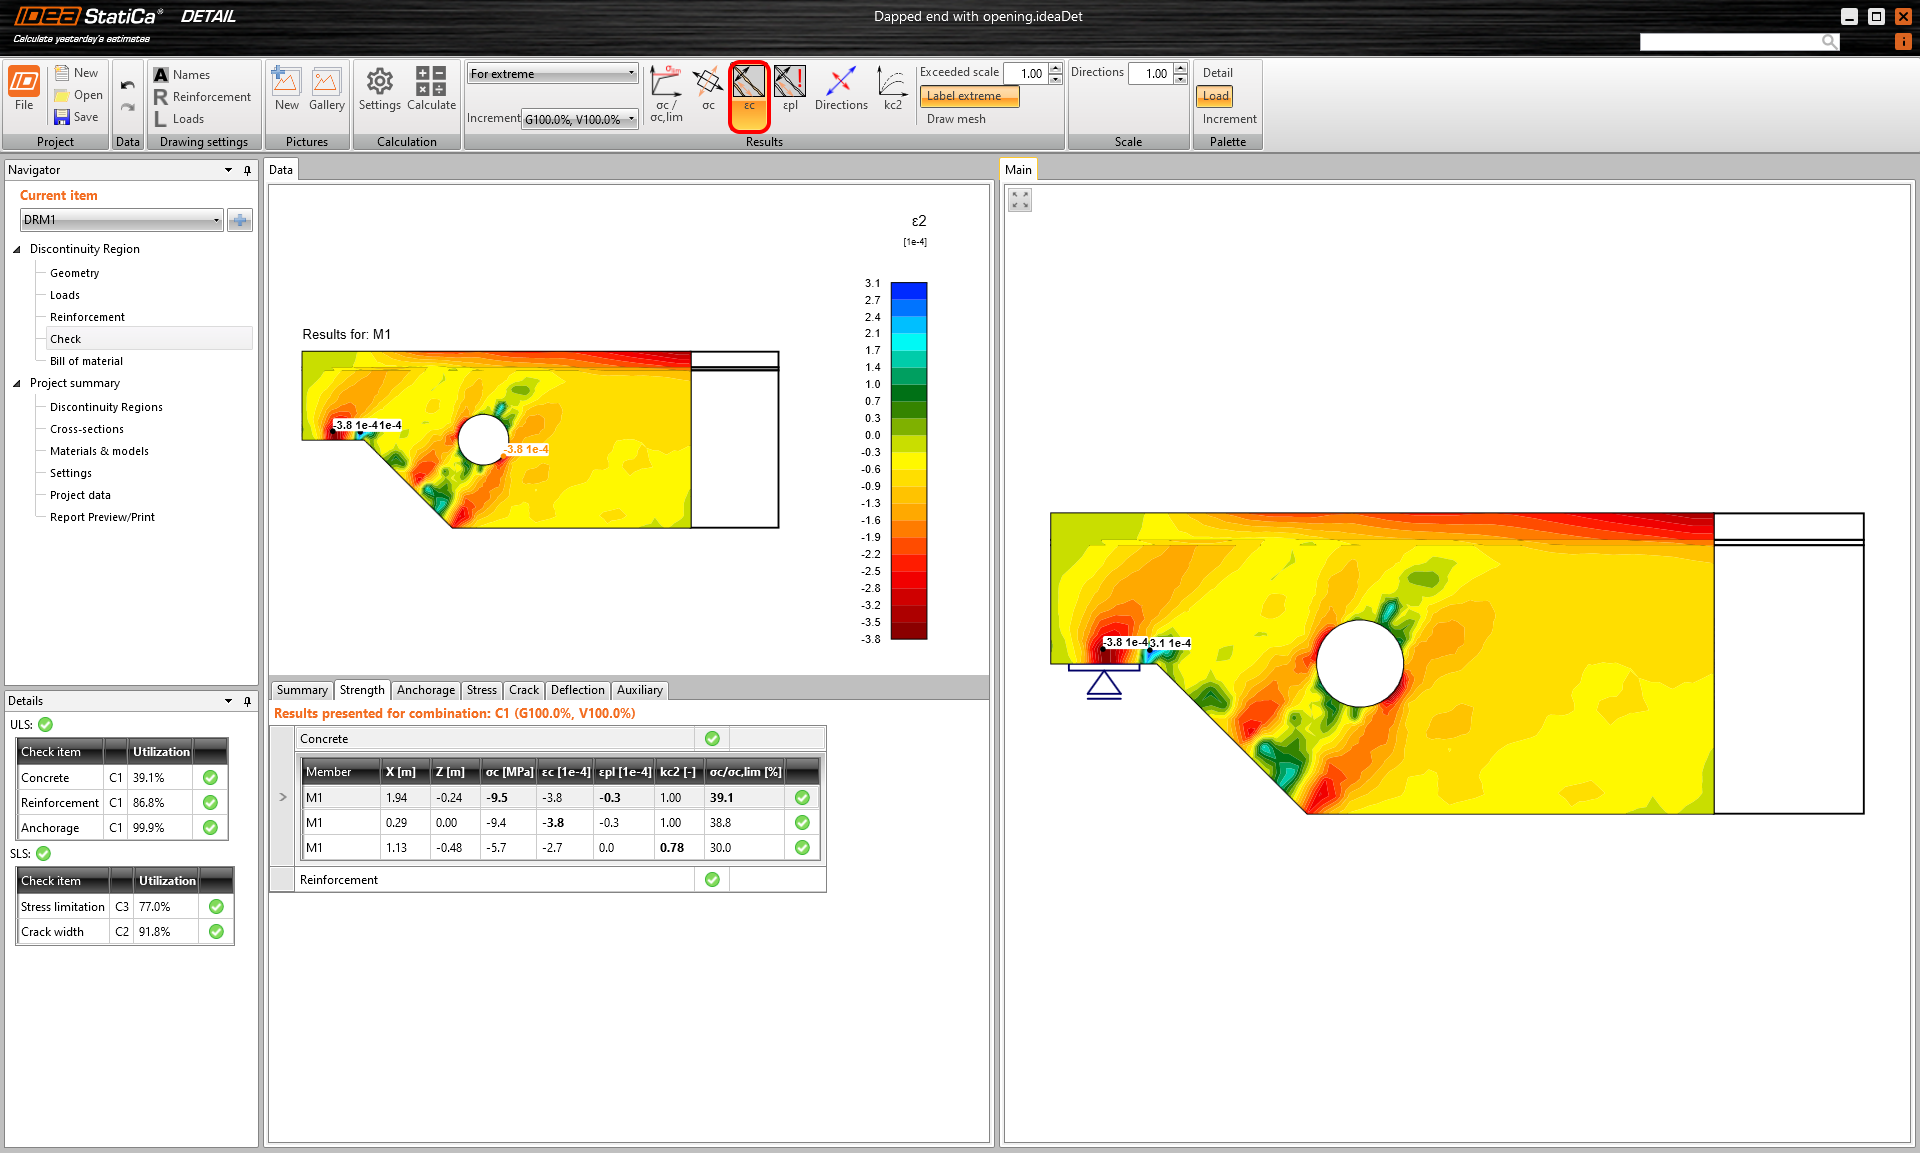Open Report Preview/Print in the navigator
Viewport: 1920px width, 1153px height.
point(102,517)
